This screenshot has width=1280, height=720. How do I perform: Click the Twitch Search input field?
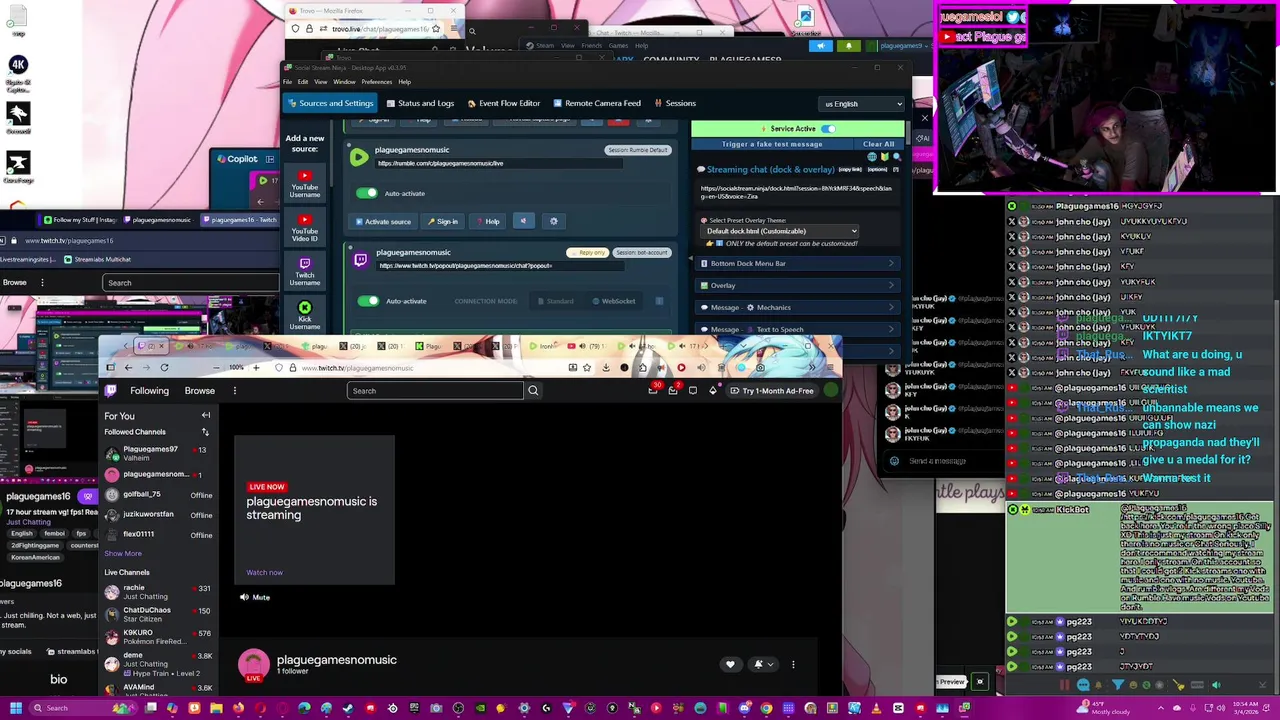click(x=435, y=391)
